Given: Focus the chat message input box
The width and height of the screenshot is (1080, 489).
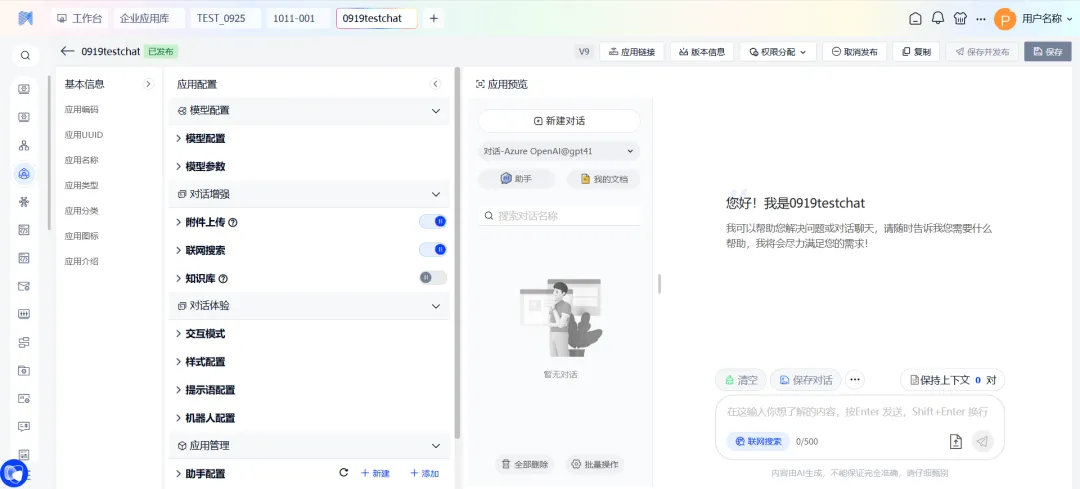Looking at the screenshot, I should point(860,412).
